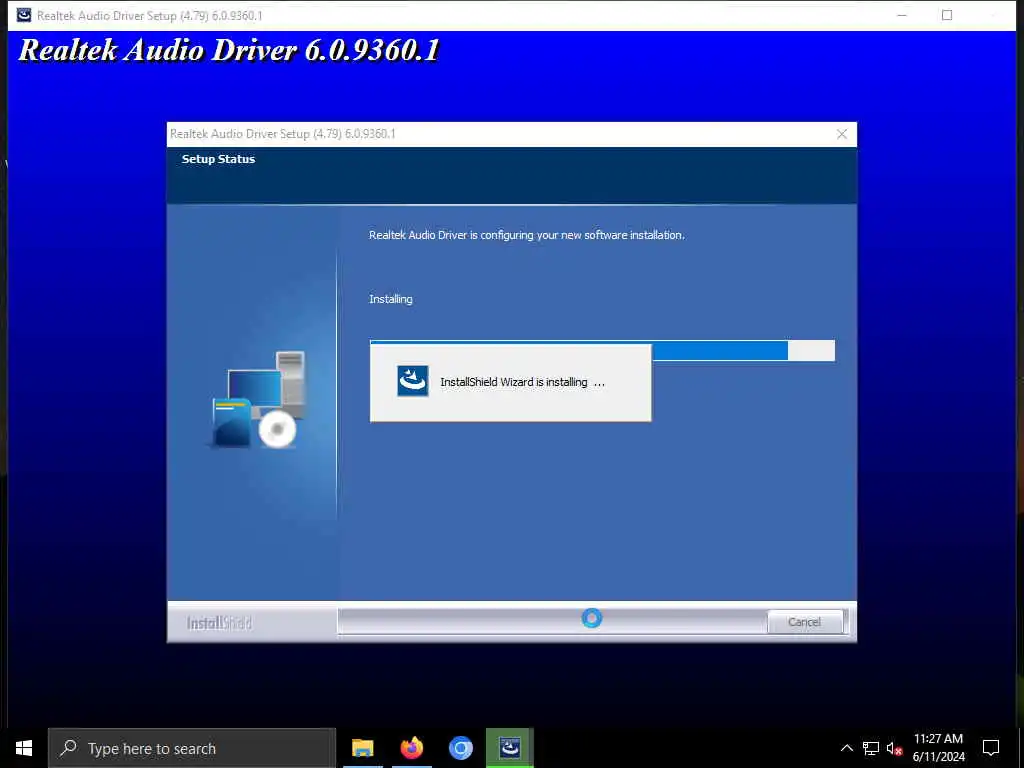Click the computer and disc setup graphic

tap(259, 400)
